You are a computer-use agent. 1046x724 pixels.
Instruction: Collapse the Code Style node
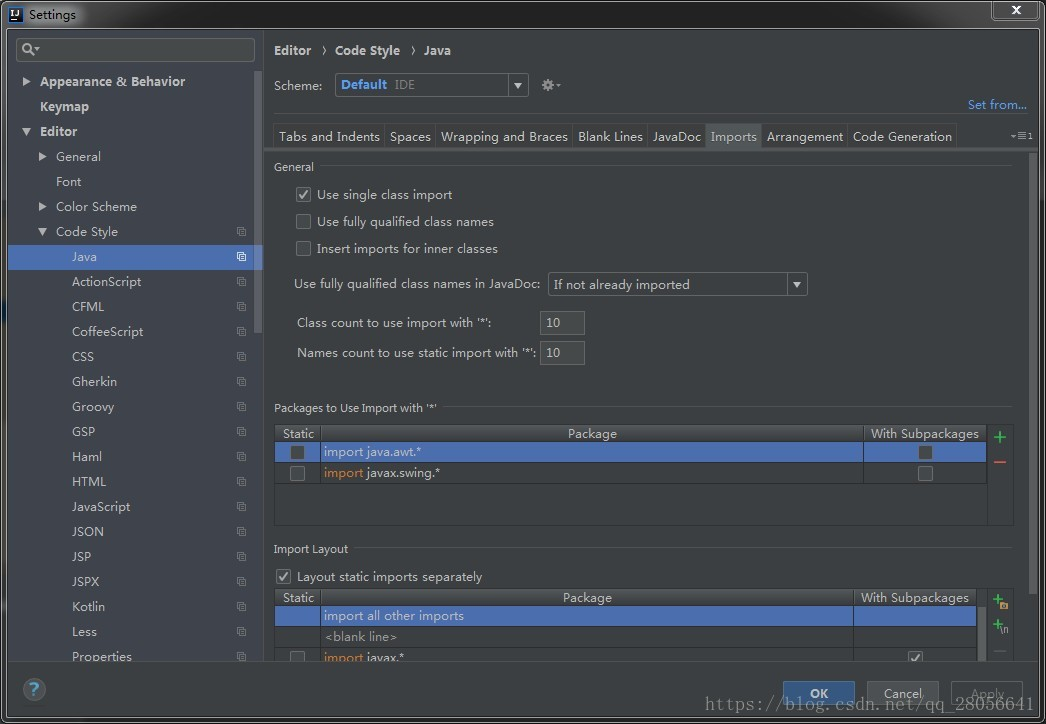[x=43, y=232]
